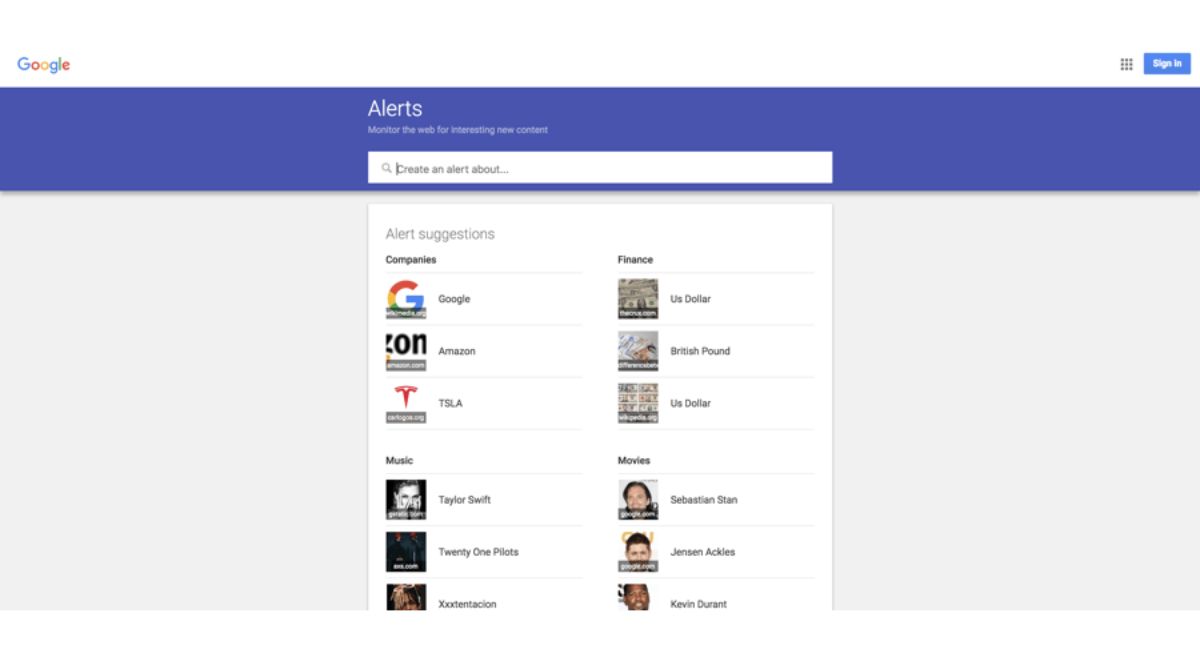Choose the Jensen Ackles suggestion text
This screenshot has height=650, width=1200.
click(x=702, y=552)
